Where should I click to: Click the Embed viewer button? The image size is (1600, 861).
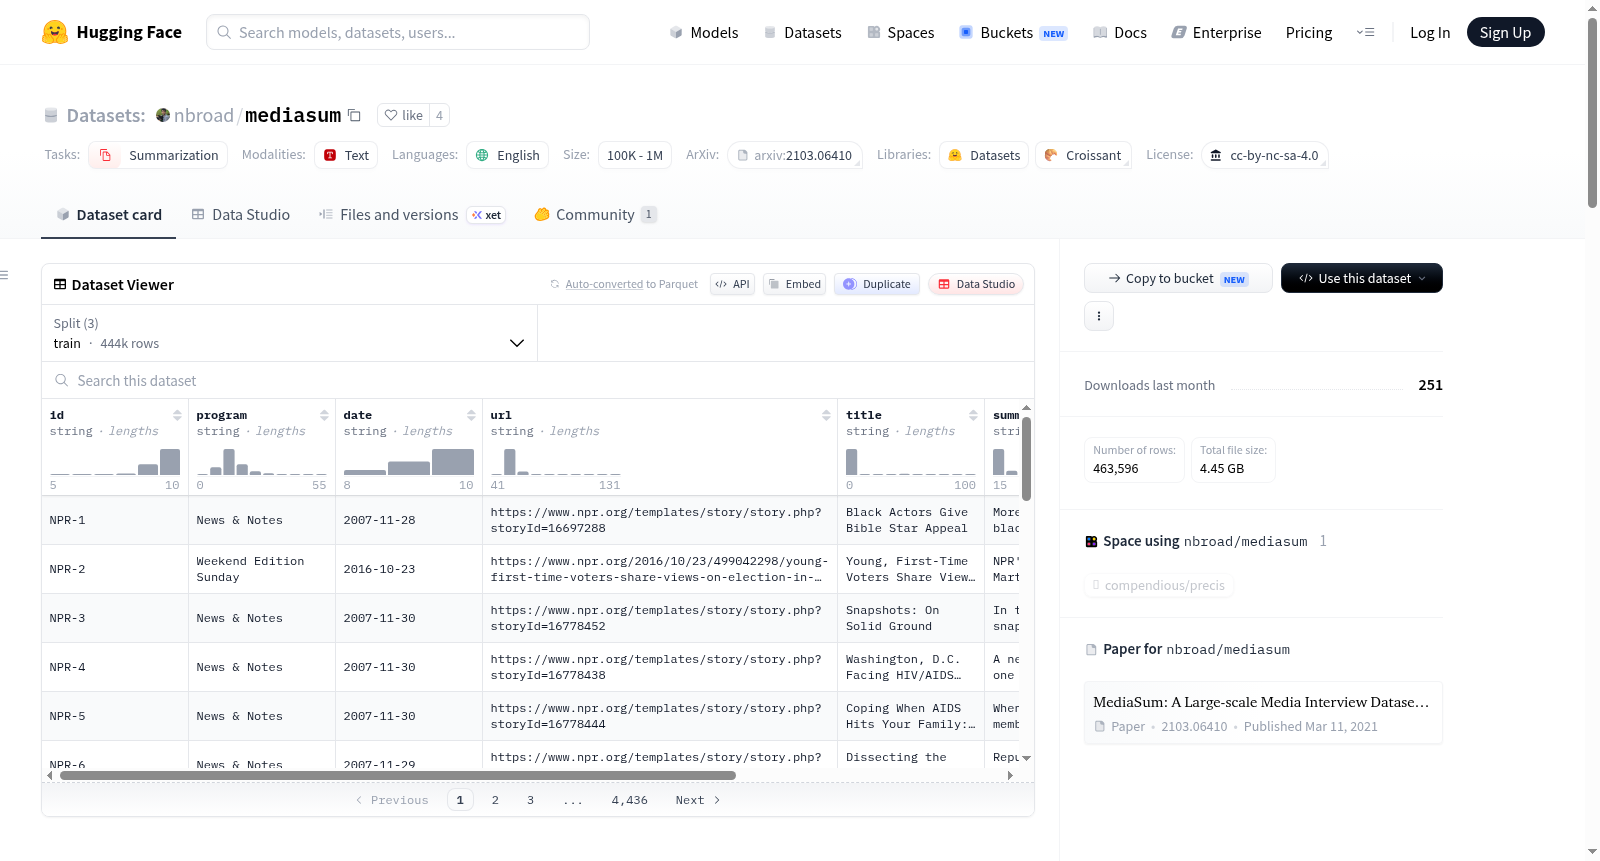[794, 284]
